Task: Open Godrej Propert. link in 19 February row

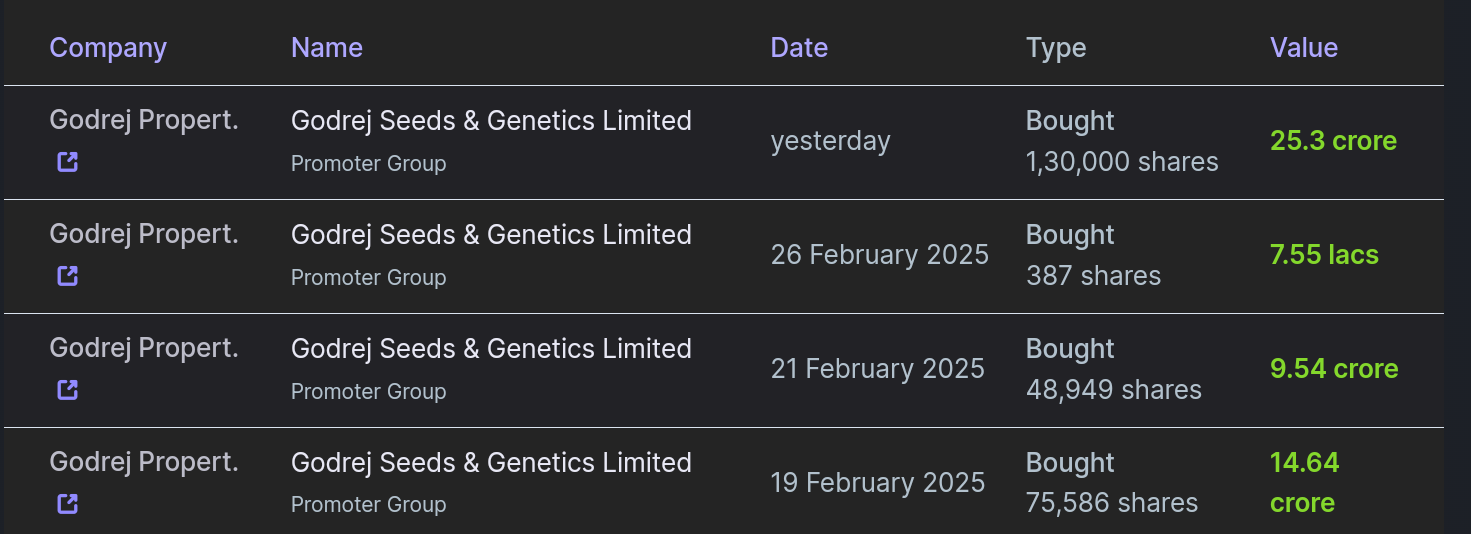Action: (x=144, y=462)
